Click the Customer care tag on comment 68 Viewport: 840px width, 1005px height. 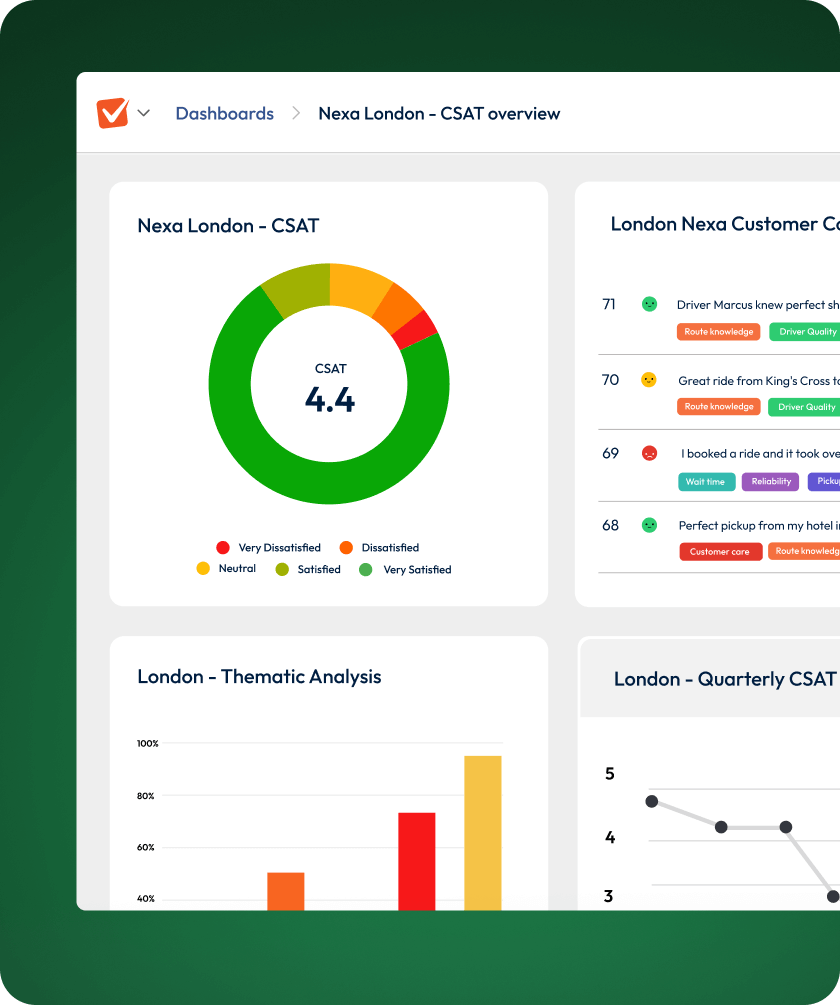coord(720,552)
